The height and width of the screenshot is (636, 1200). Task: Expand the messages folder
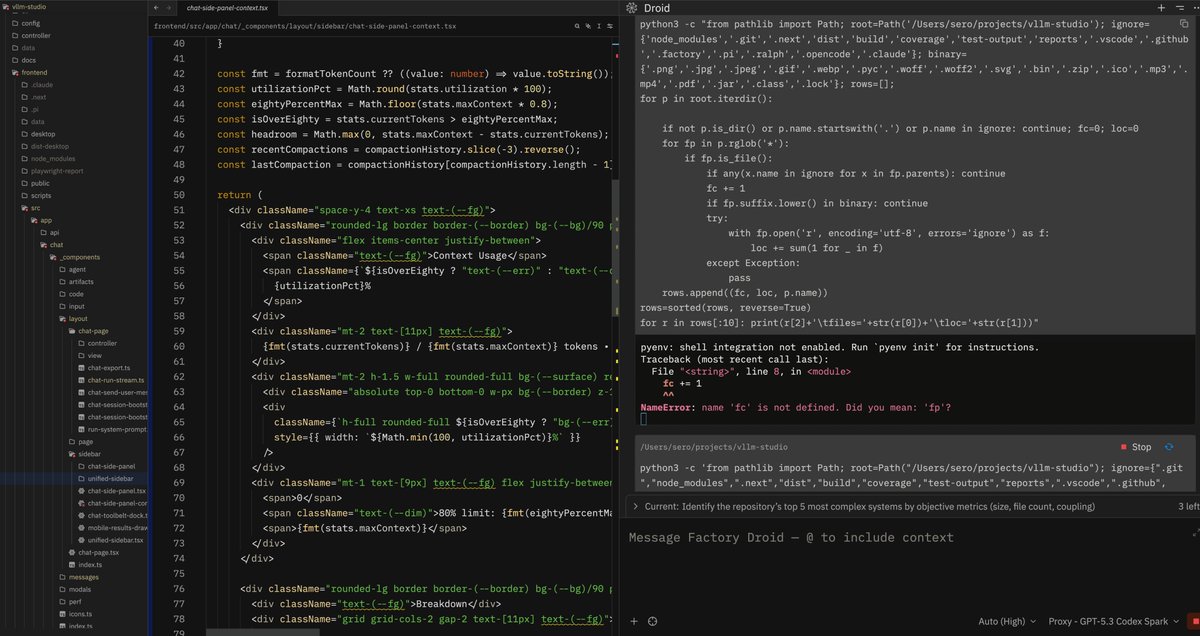click(x=77, y=577)
